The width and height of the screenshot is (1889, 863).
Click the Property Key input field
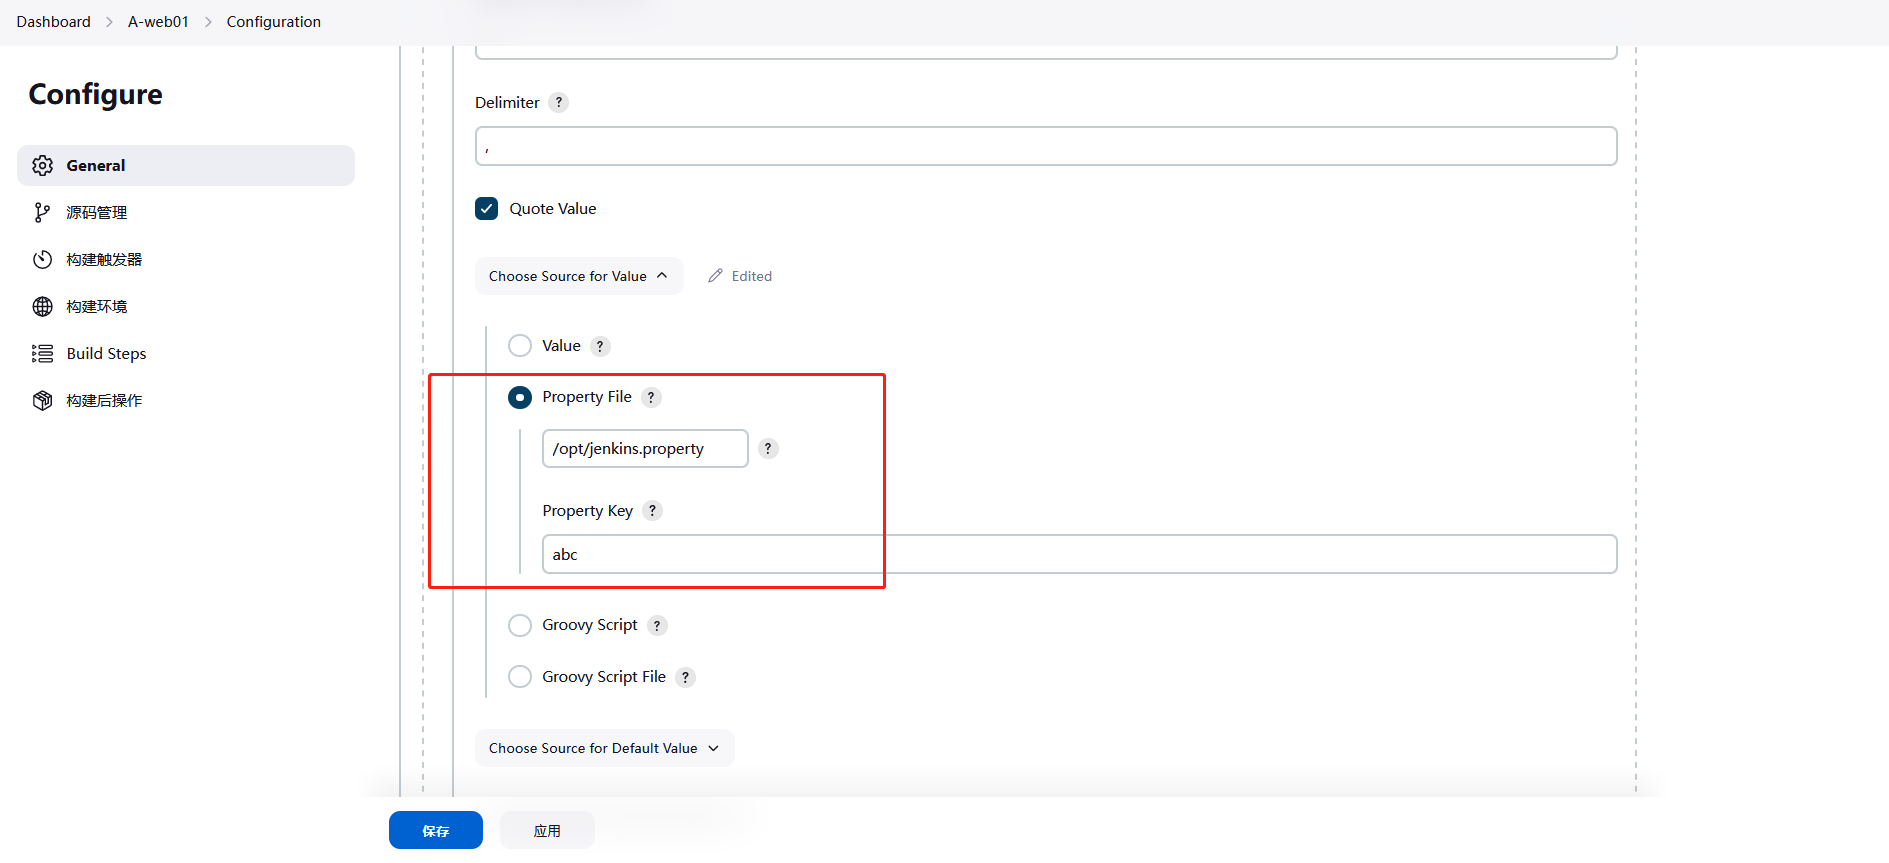point(1080,554)
